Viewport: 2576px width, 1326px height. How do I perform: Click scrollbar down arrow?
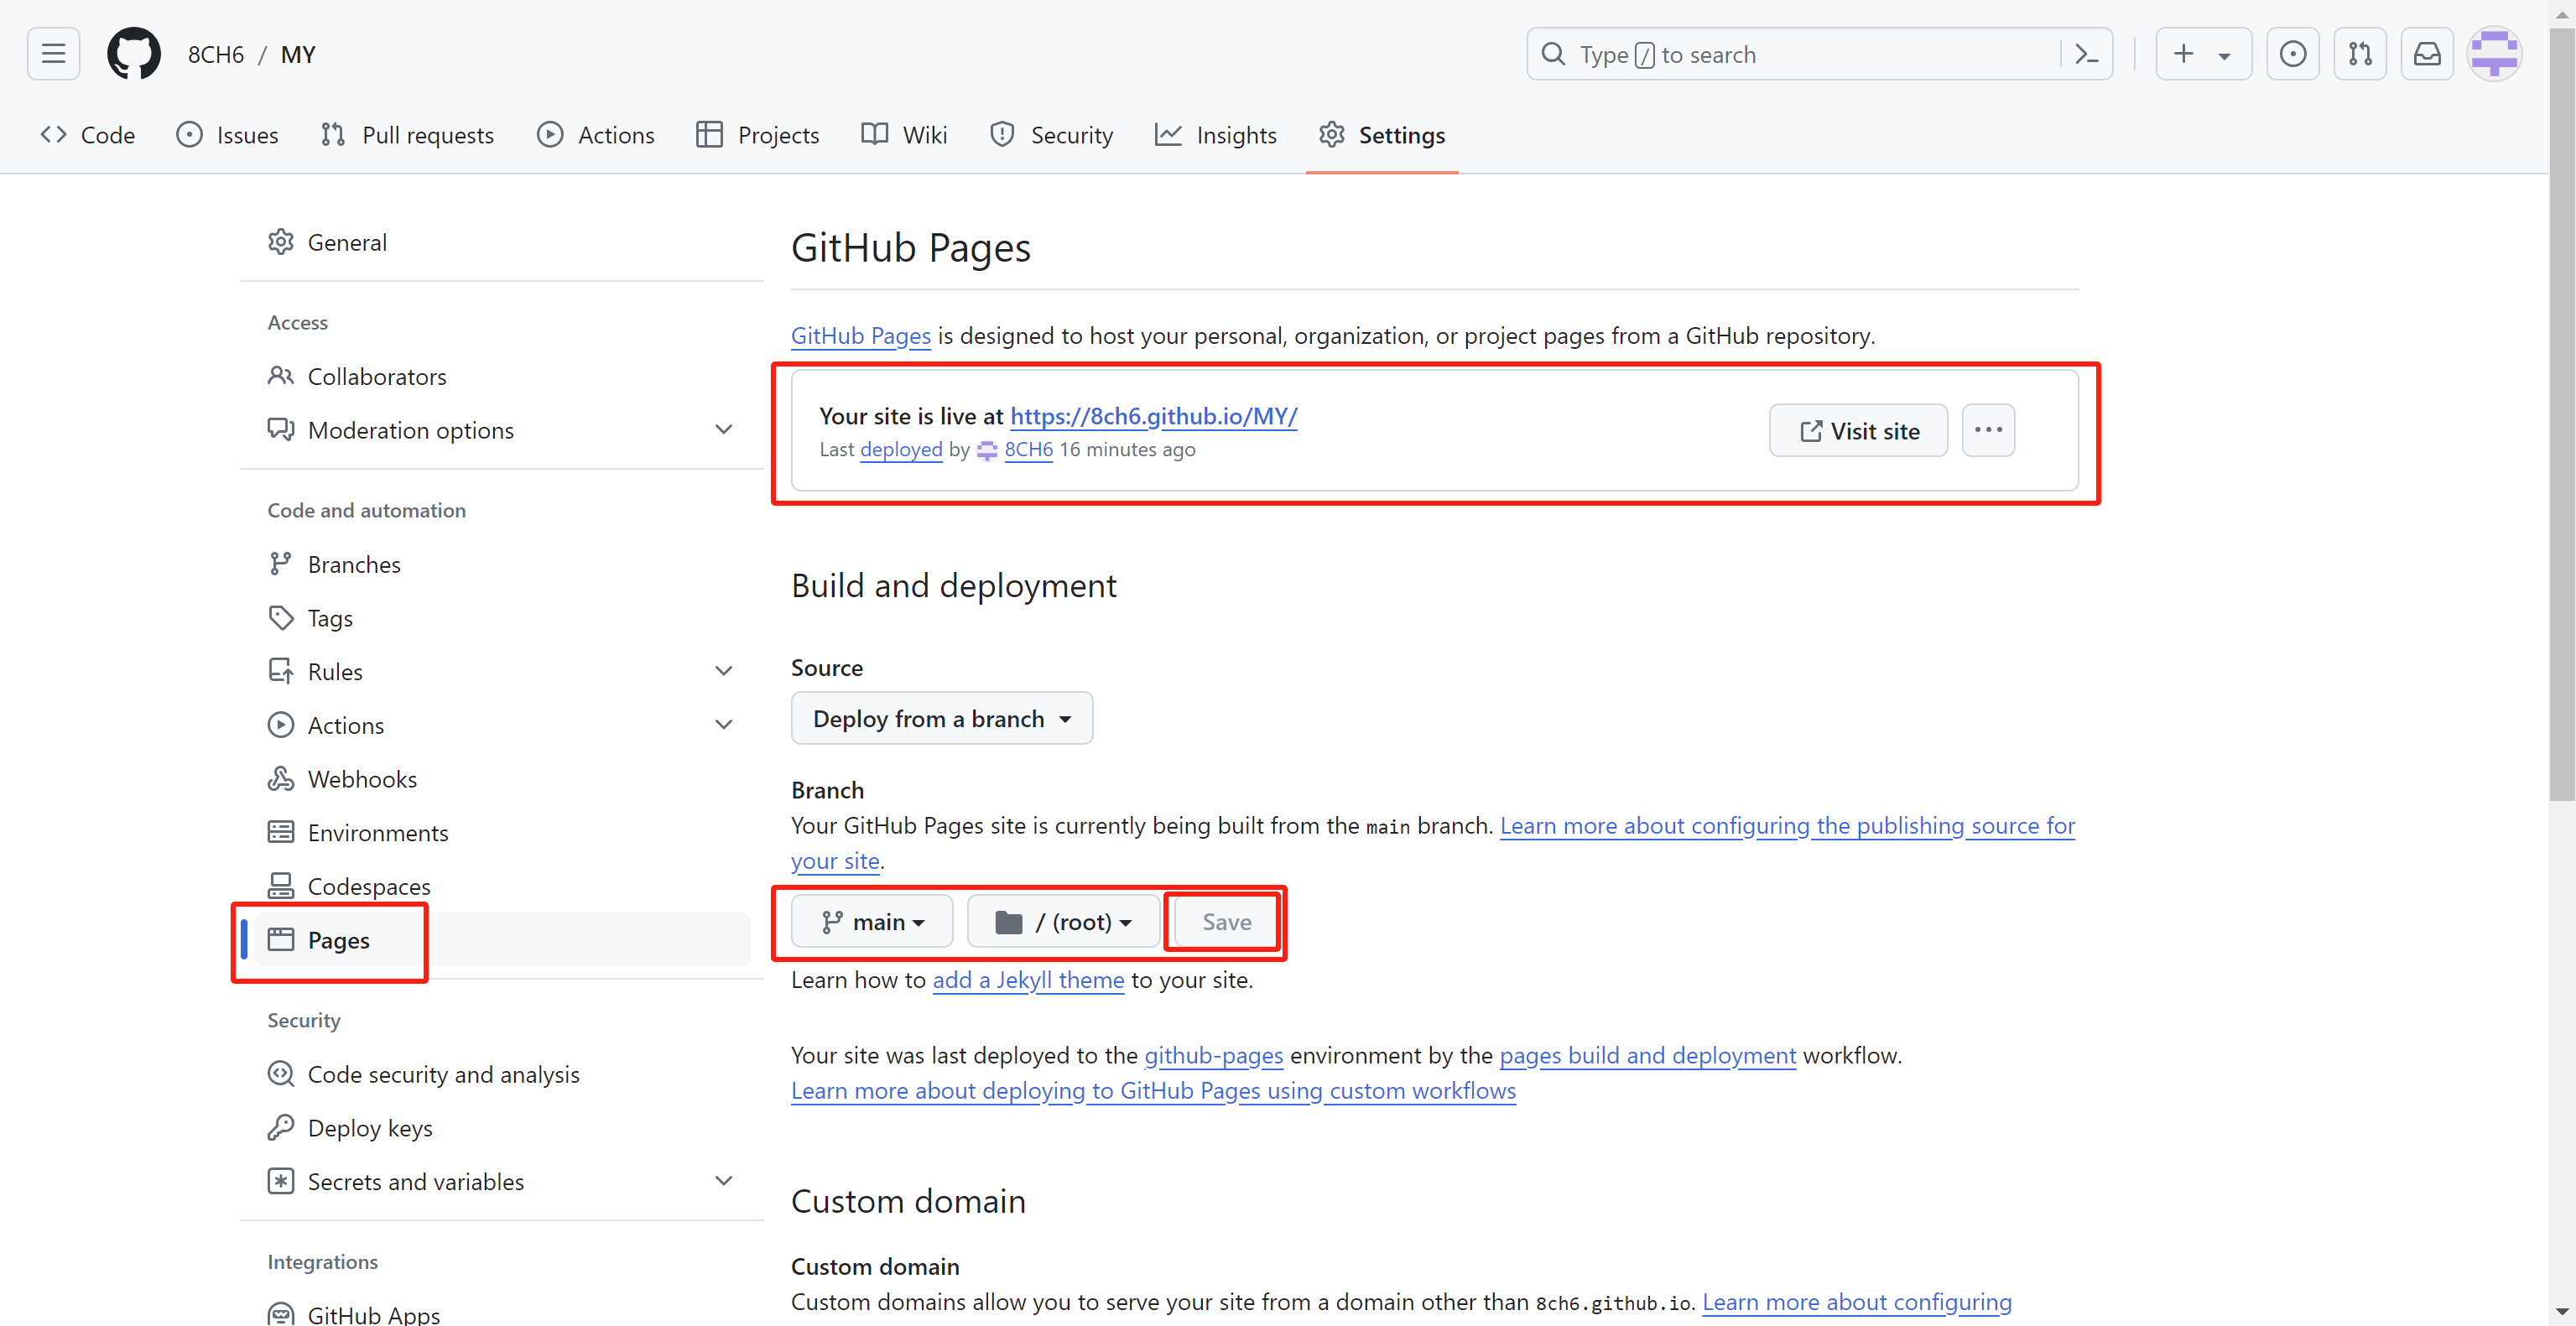2561,1310
